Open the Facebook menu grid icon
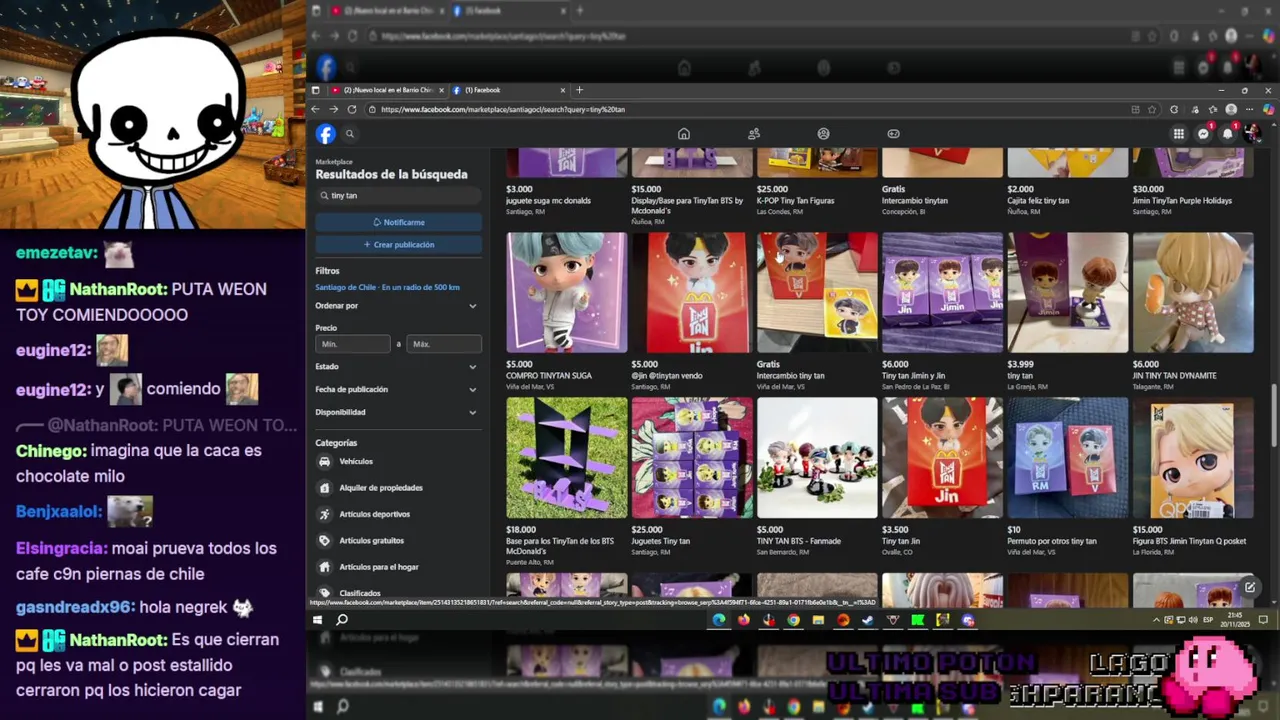1280x720 pixels. point(1179,134)
